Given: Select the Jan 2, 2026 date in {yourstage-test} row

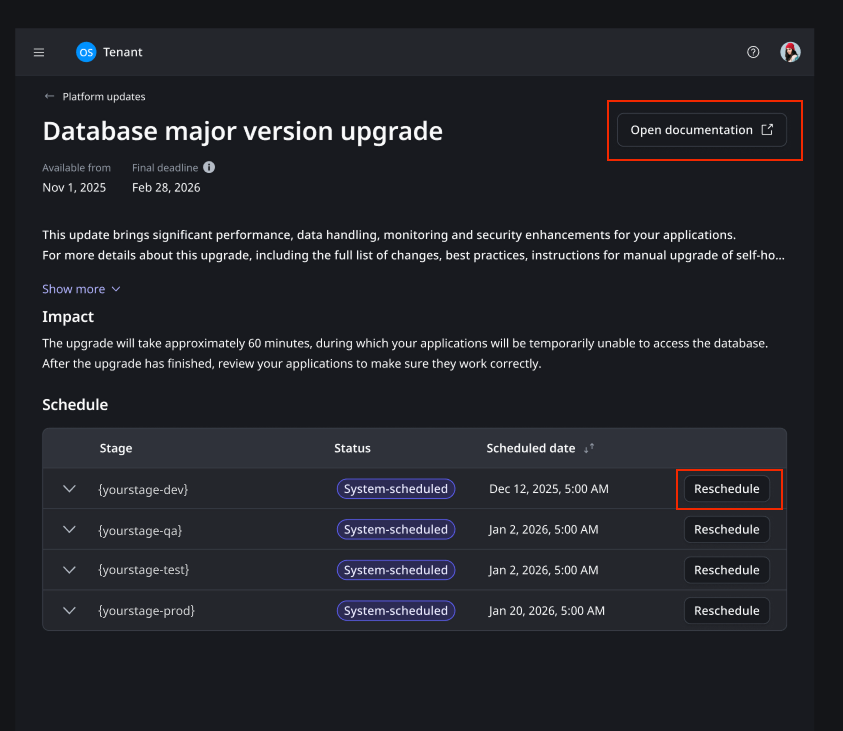Looking at the screenshot, I should 544,570.
